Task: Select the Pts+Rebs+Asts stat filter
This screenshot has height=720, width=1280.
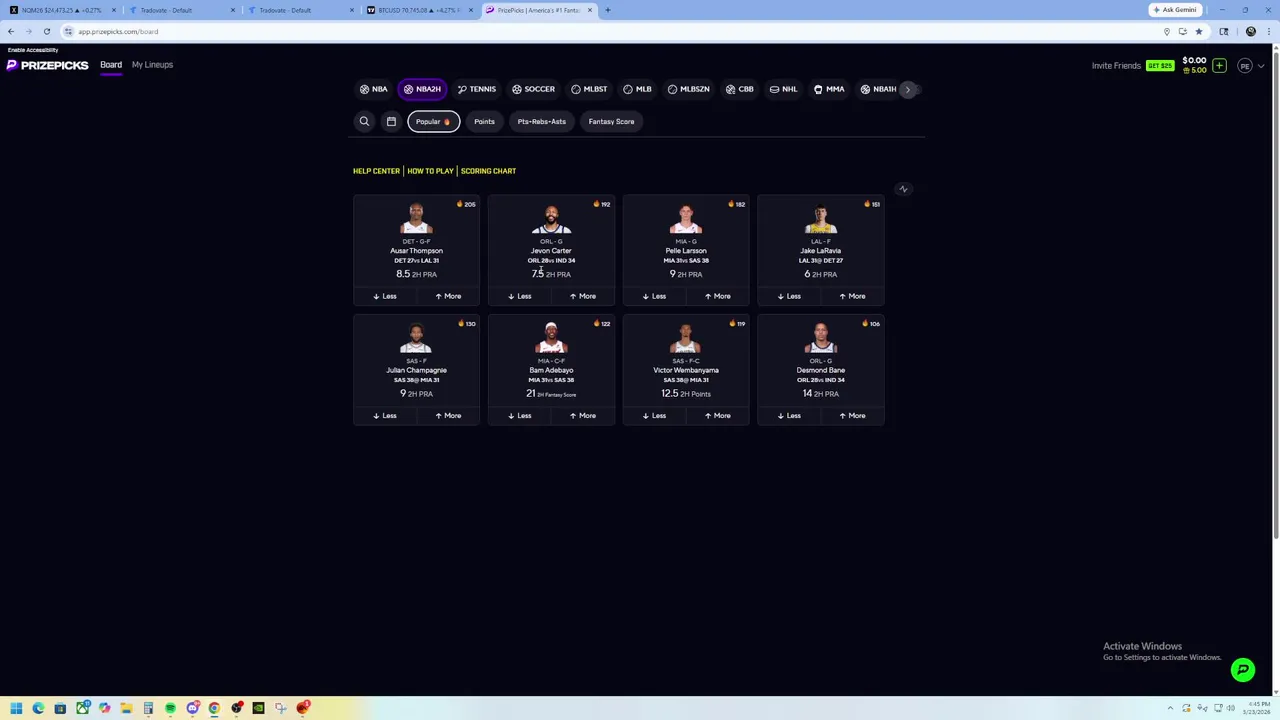Action: [x=541, y=121]
